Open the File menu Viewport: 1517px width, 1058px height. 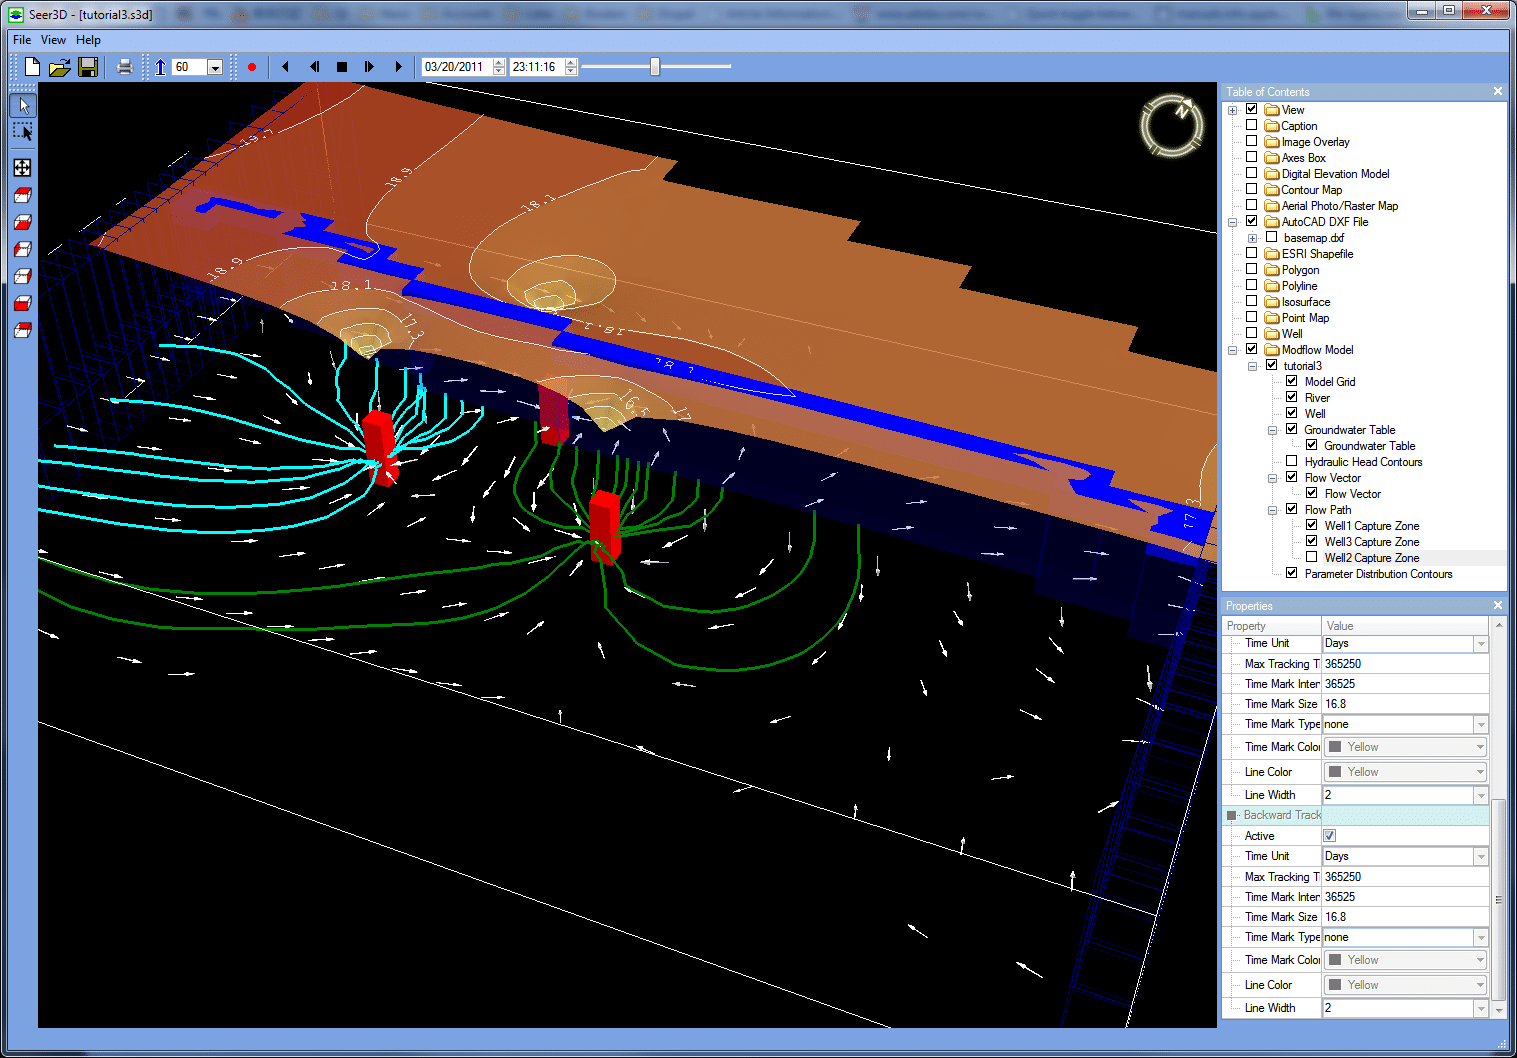(22, 40)
